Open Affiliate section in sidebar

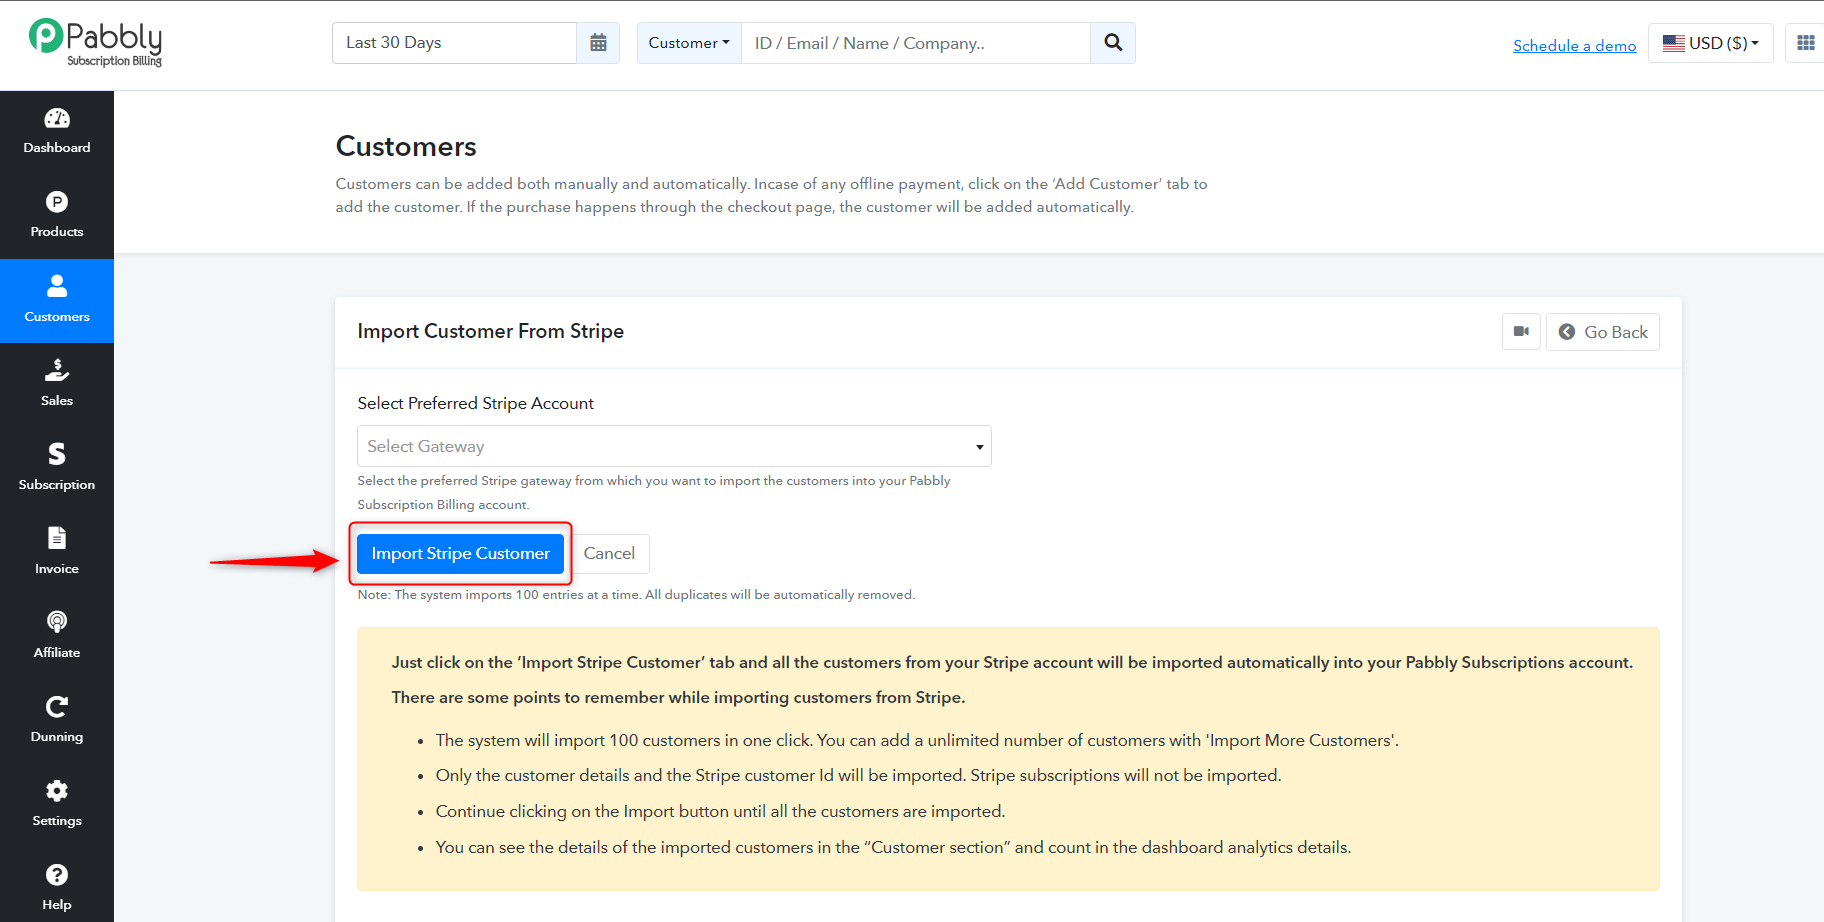57,636
